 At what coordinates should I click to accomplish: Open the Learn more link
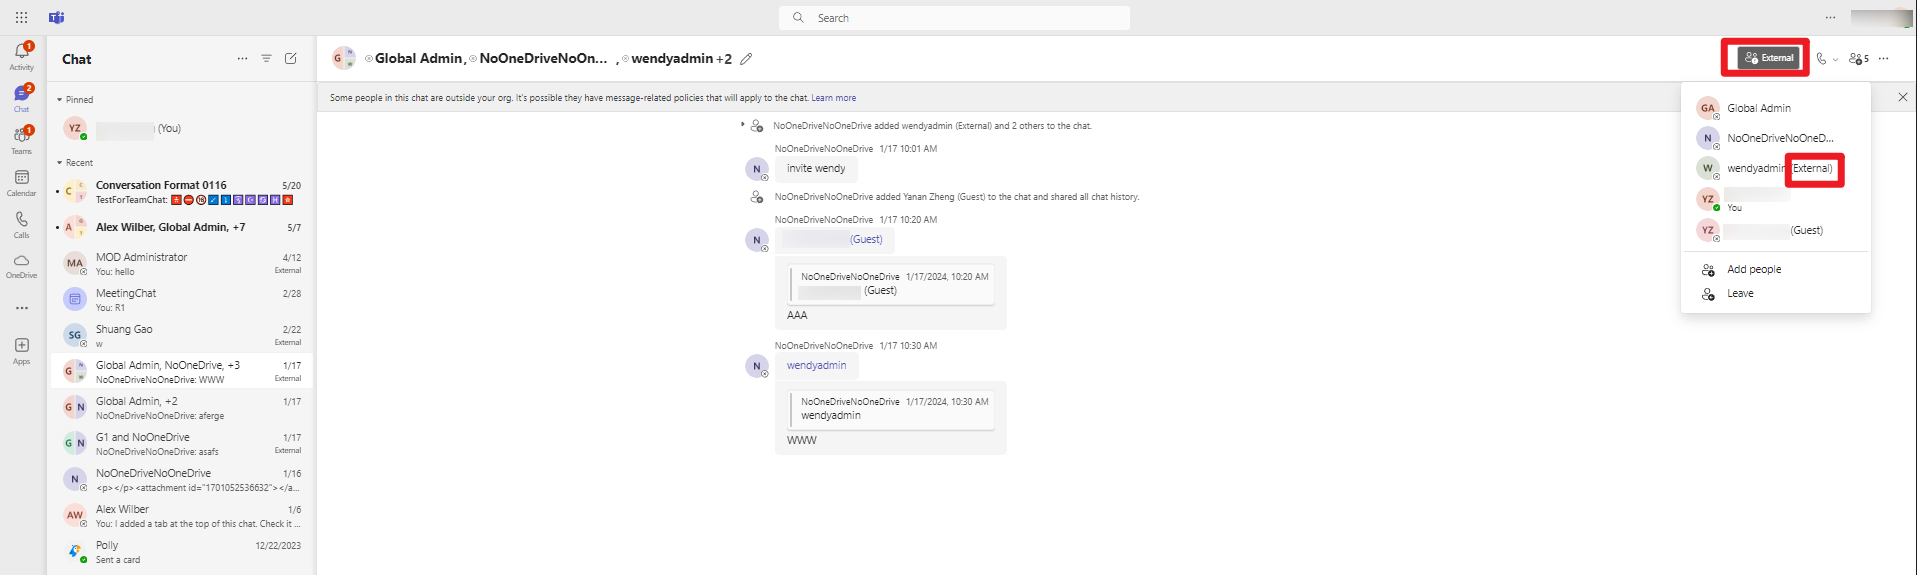pos(833,98)
